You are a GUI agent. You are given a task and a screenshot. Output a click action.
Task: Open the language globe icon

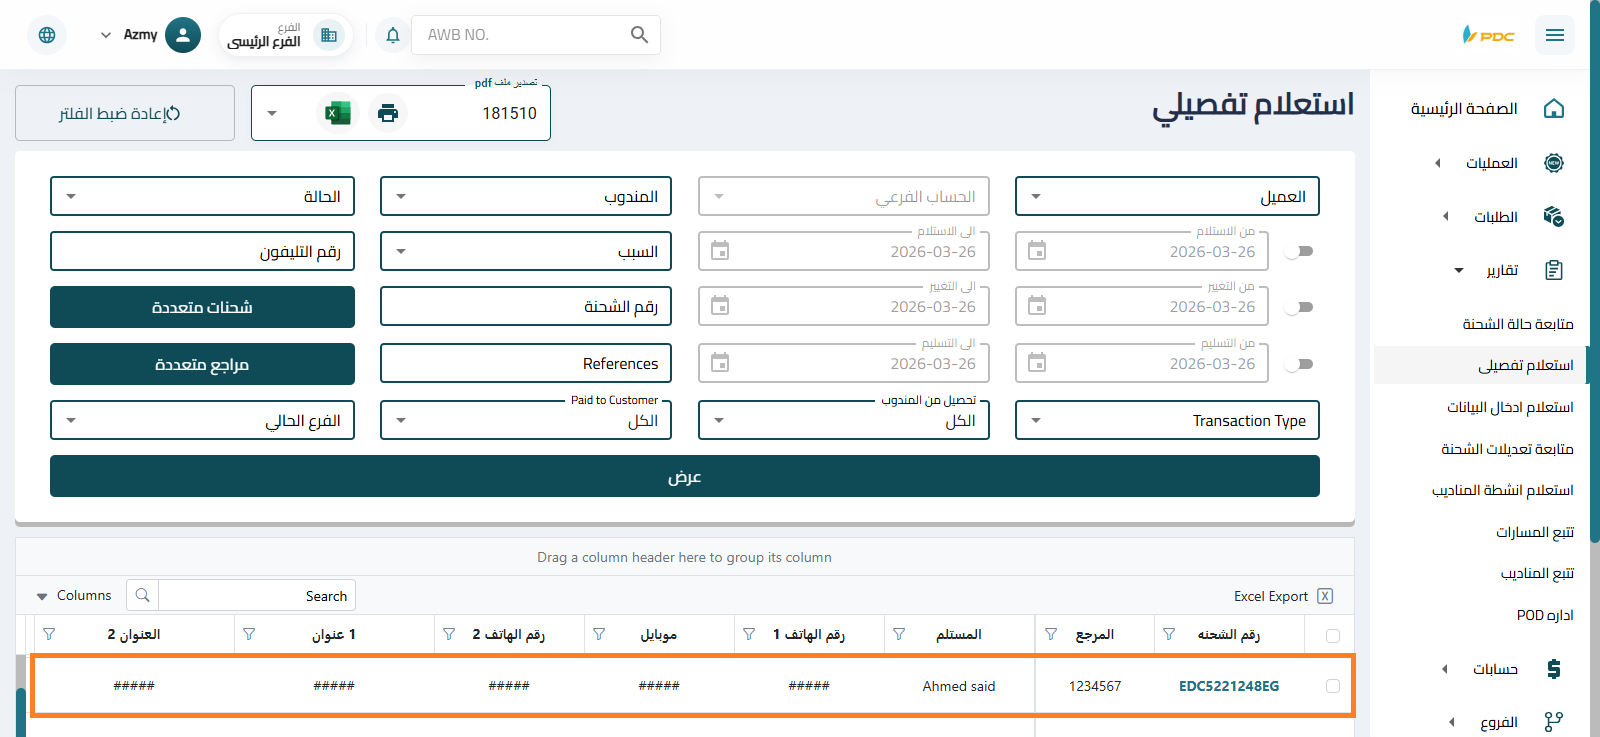(x=47, y=35)
